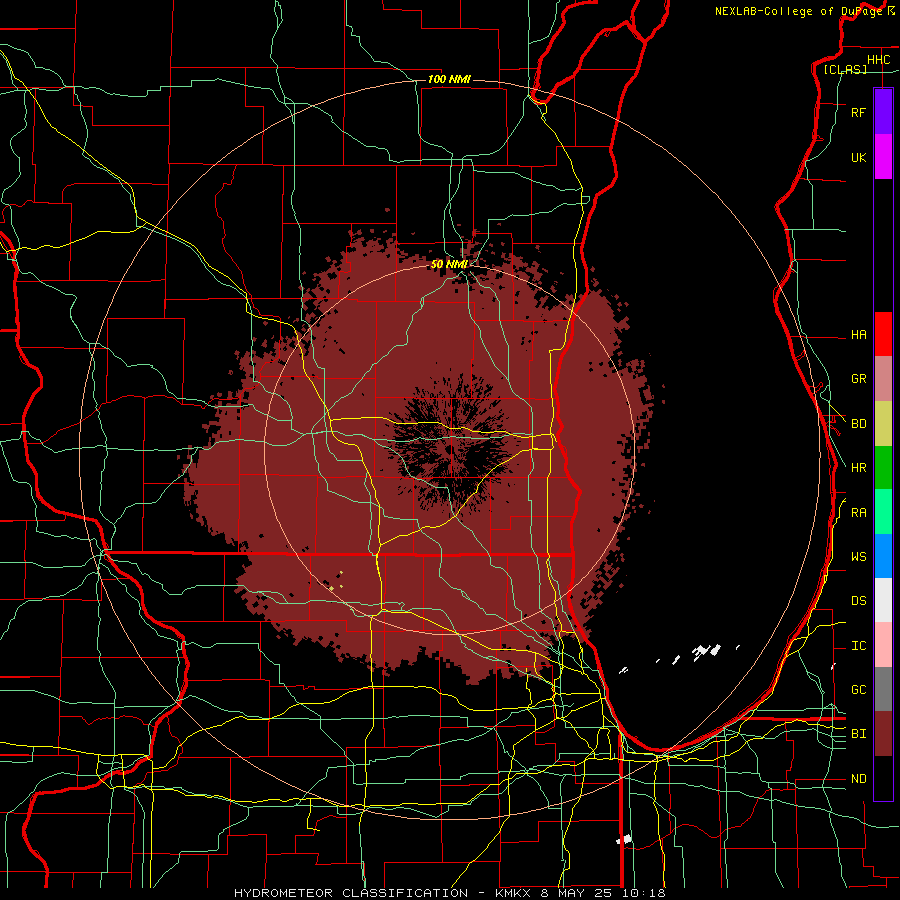
Task: Click the WS legend label
Action: coord(858,557)
